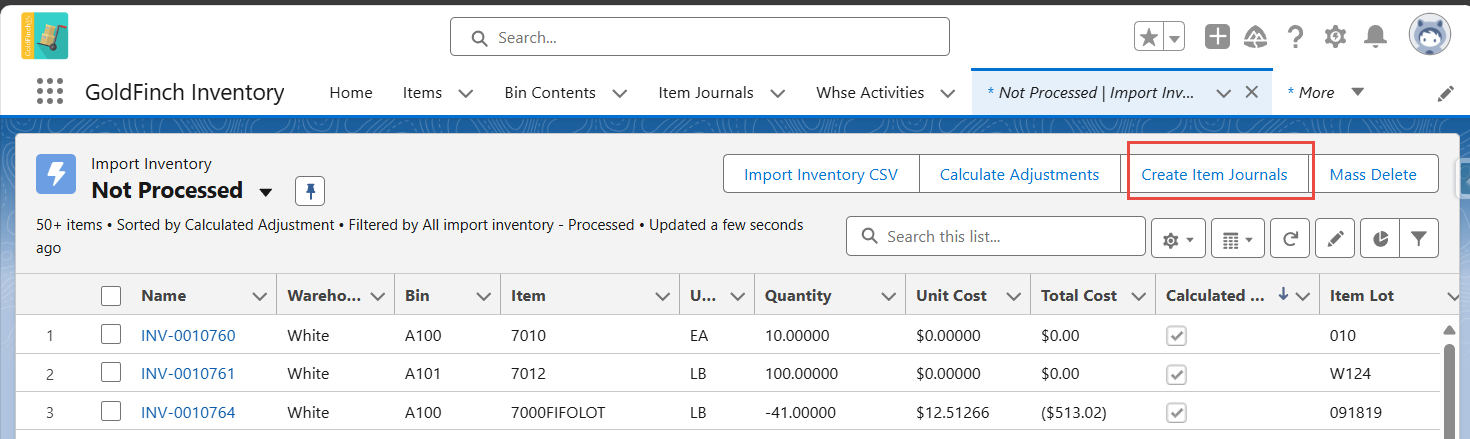The height and width of the screenshot is (439, 1470).
Task: Click the Favorites star icon
Action: coord(1149,37)
